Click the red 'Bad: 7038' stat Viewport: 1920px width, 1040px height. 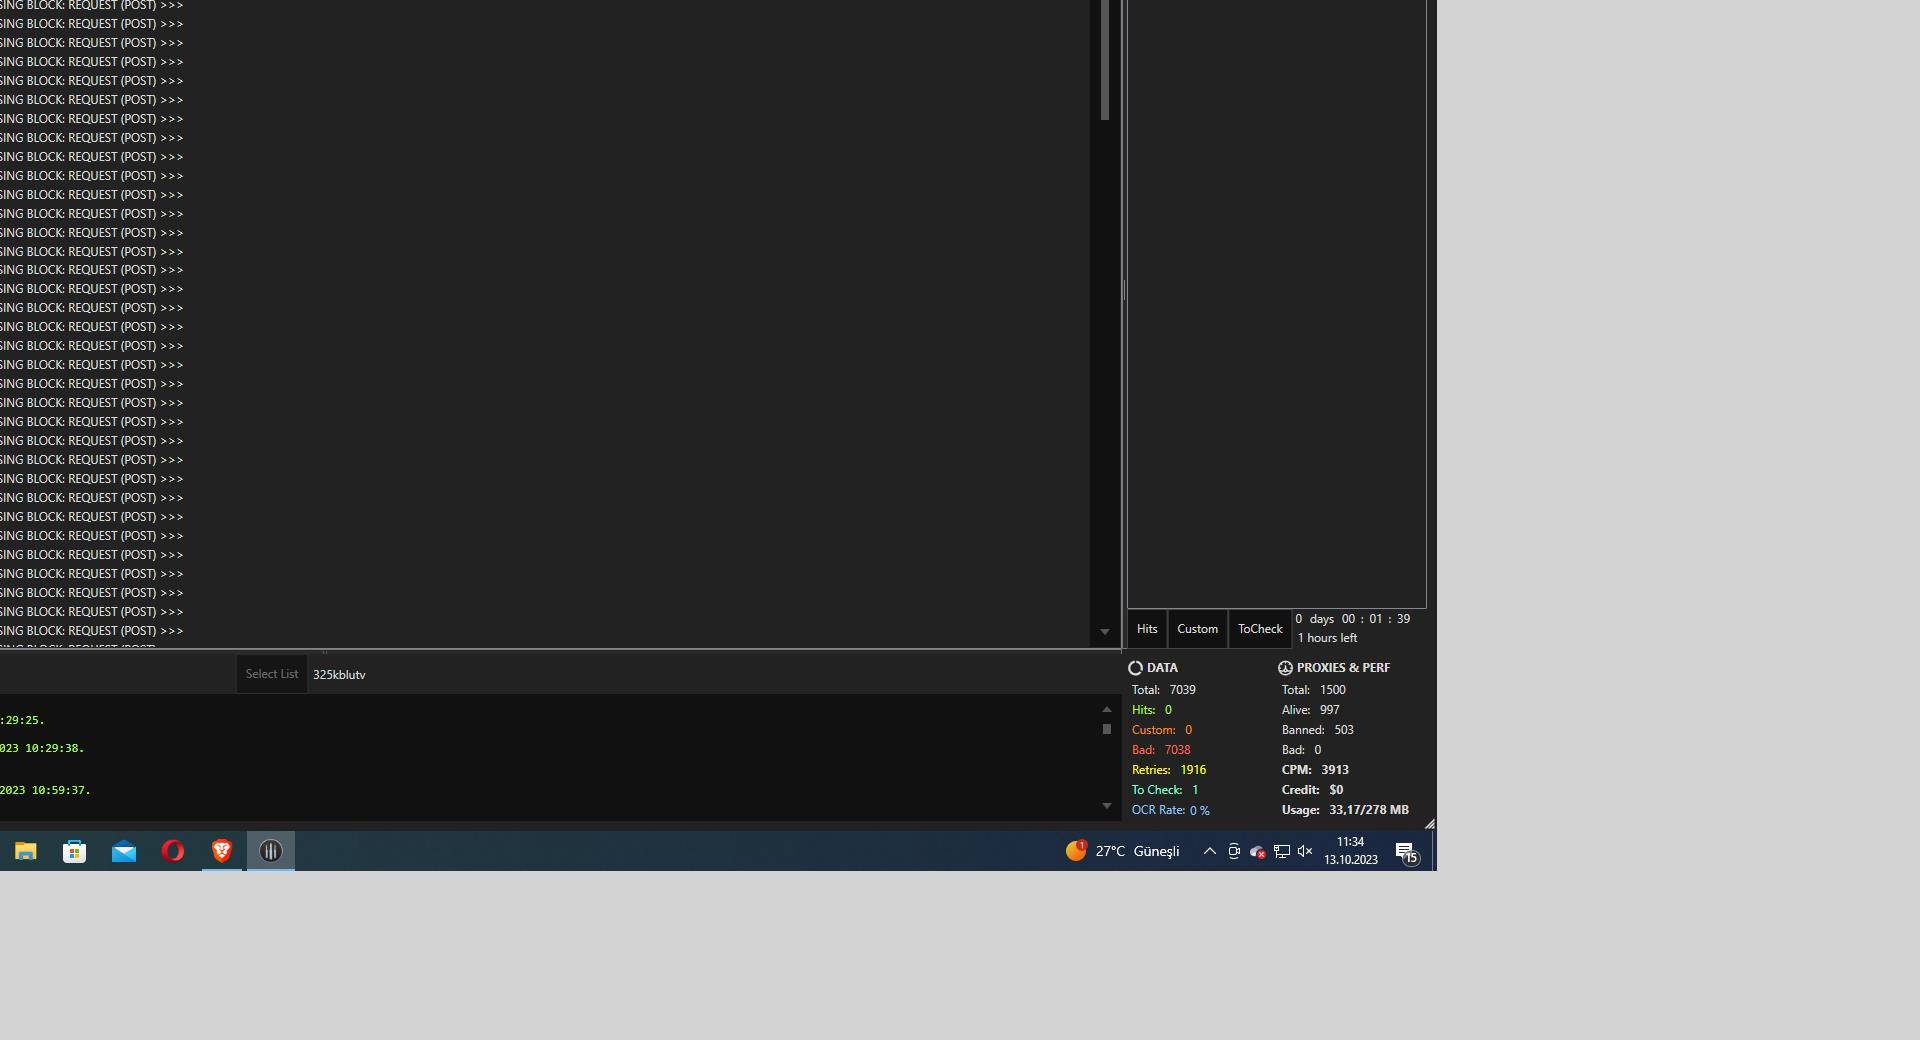coord(1161,750)
